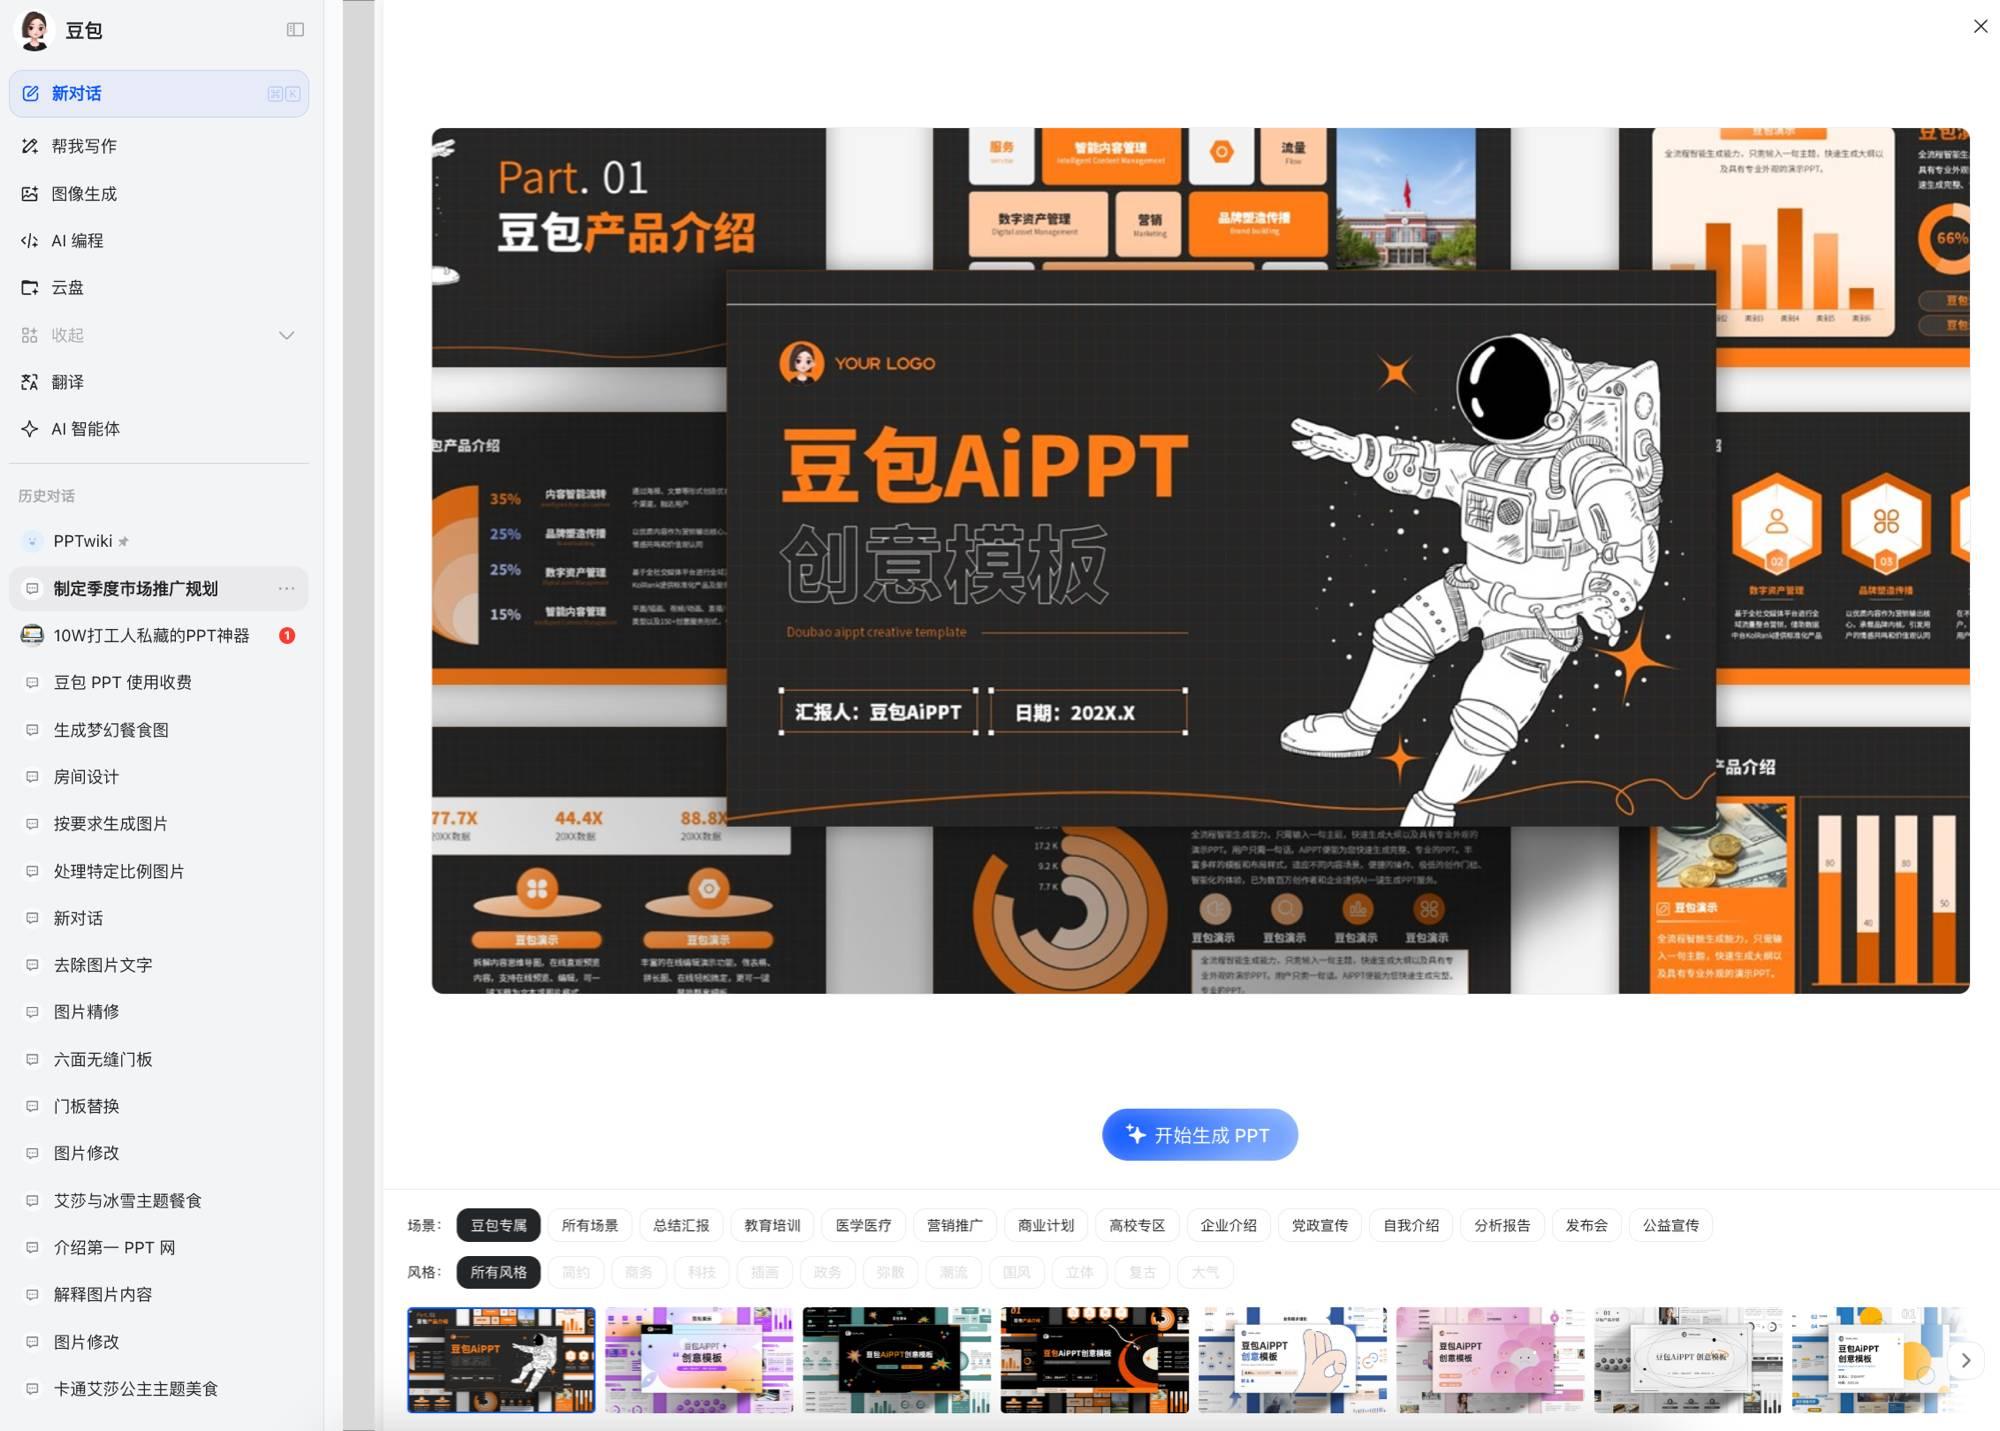Open the AI 编程 coding icon

(30, 241)
